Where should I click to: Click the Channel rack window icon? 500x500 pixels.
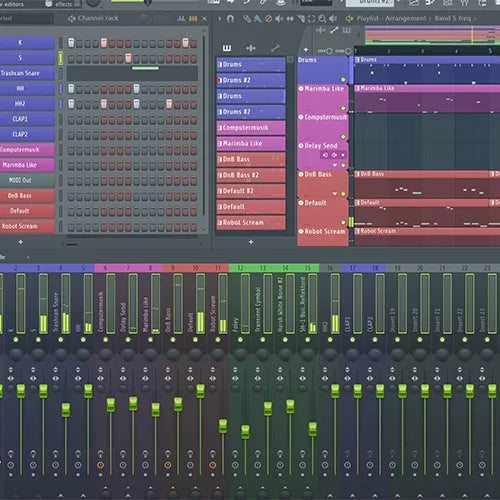click(71, 19)
